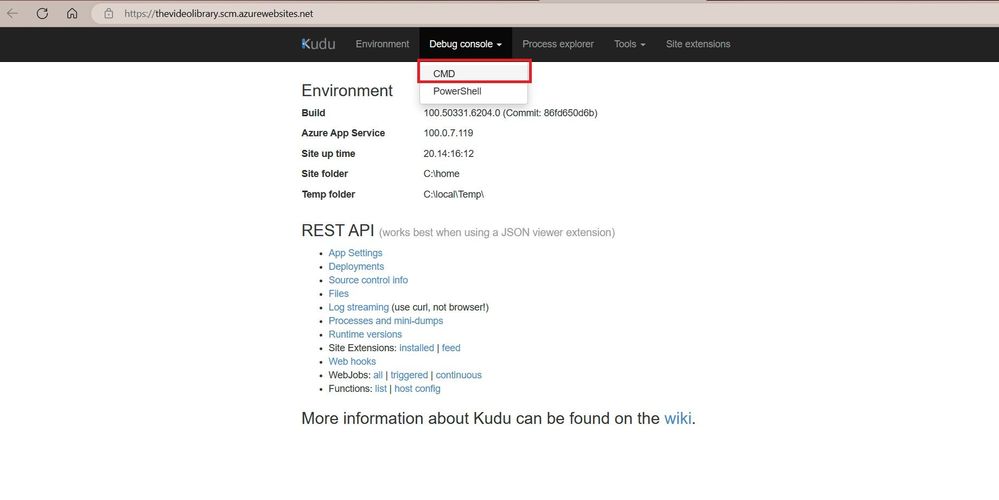
Task: Collapse the Debug console dropdown
Action: click(x=465, y=44)
